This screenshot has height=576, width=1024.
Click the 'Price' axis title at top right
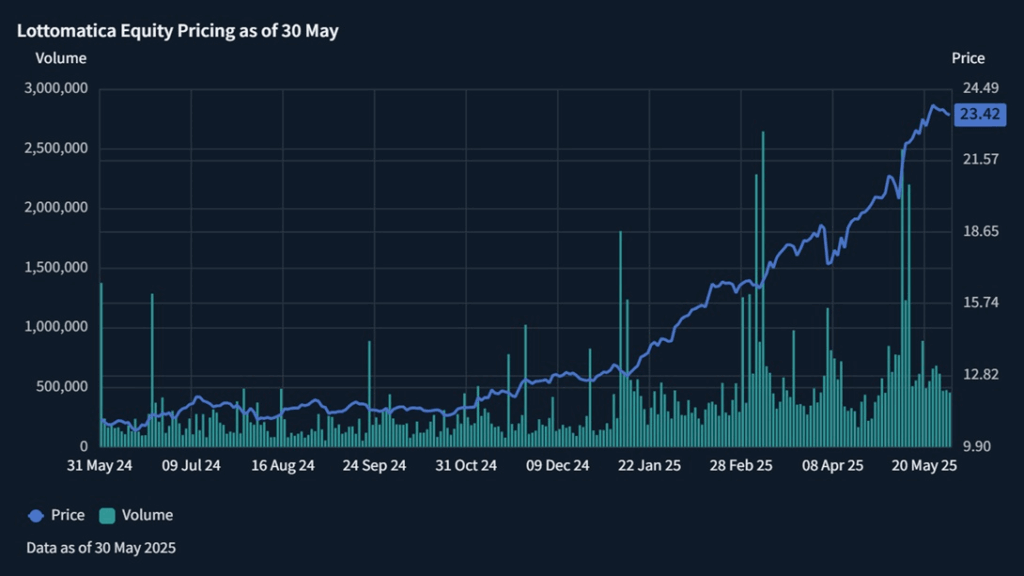click(968, 58)
